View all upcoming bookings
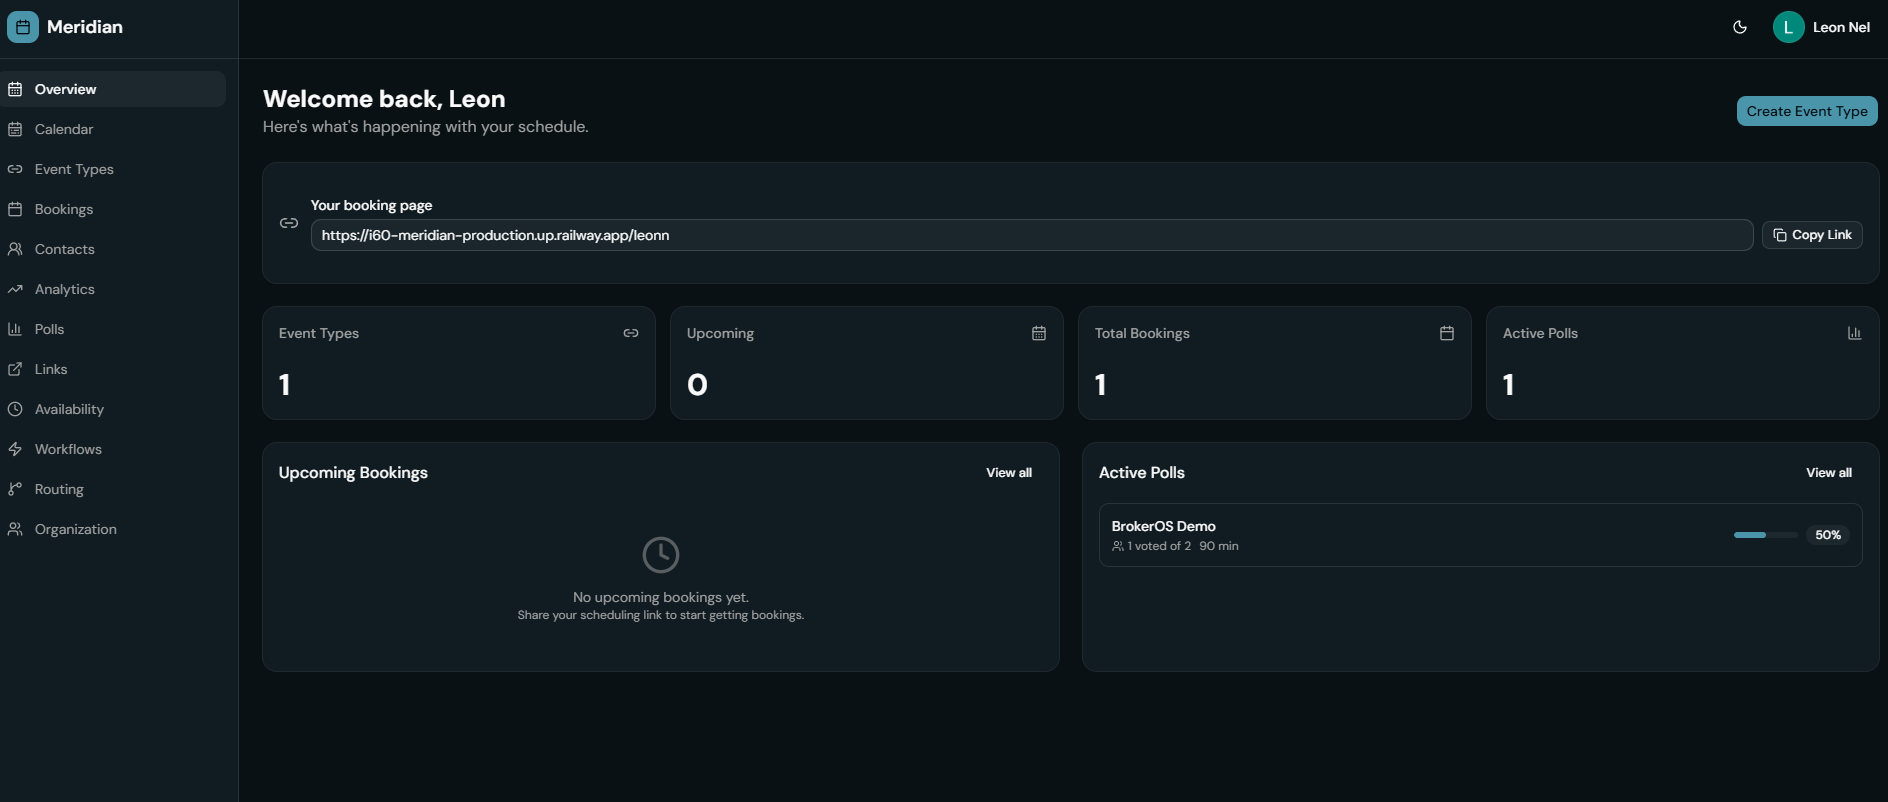This screenshot has width=1888, height=802. [1008, 473]
